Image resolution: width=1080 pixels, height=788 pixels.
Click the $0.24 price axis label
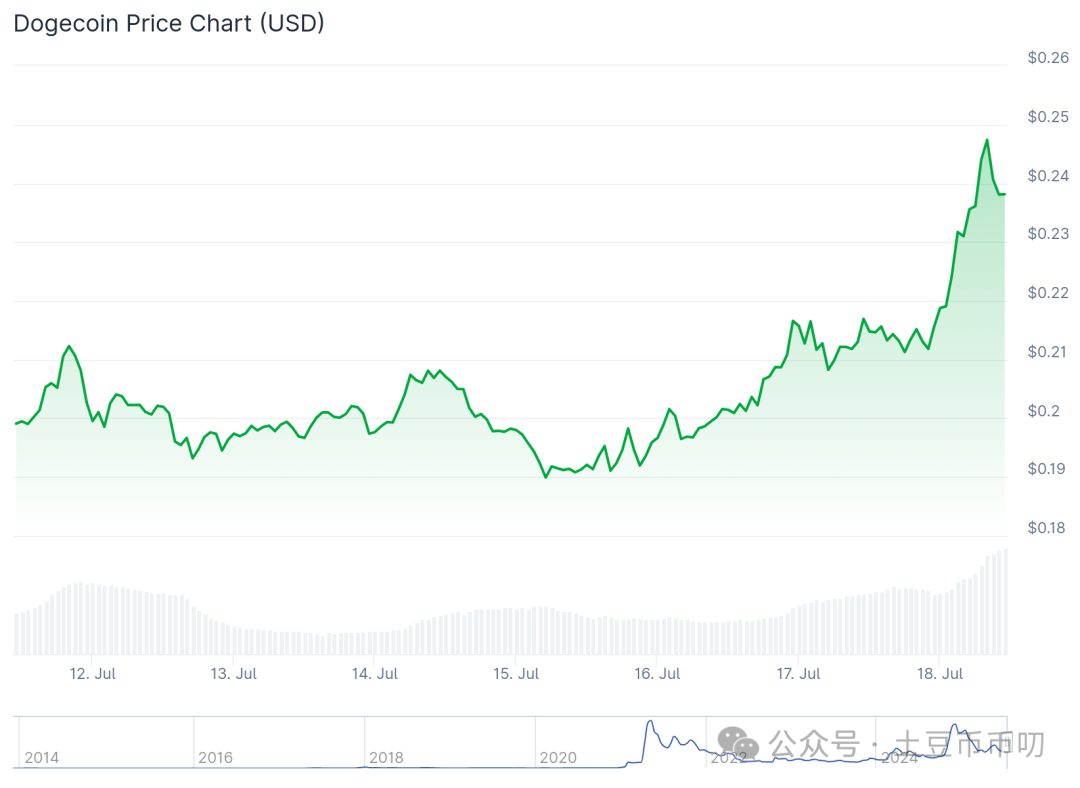1048,176
